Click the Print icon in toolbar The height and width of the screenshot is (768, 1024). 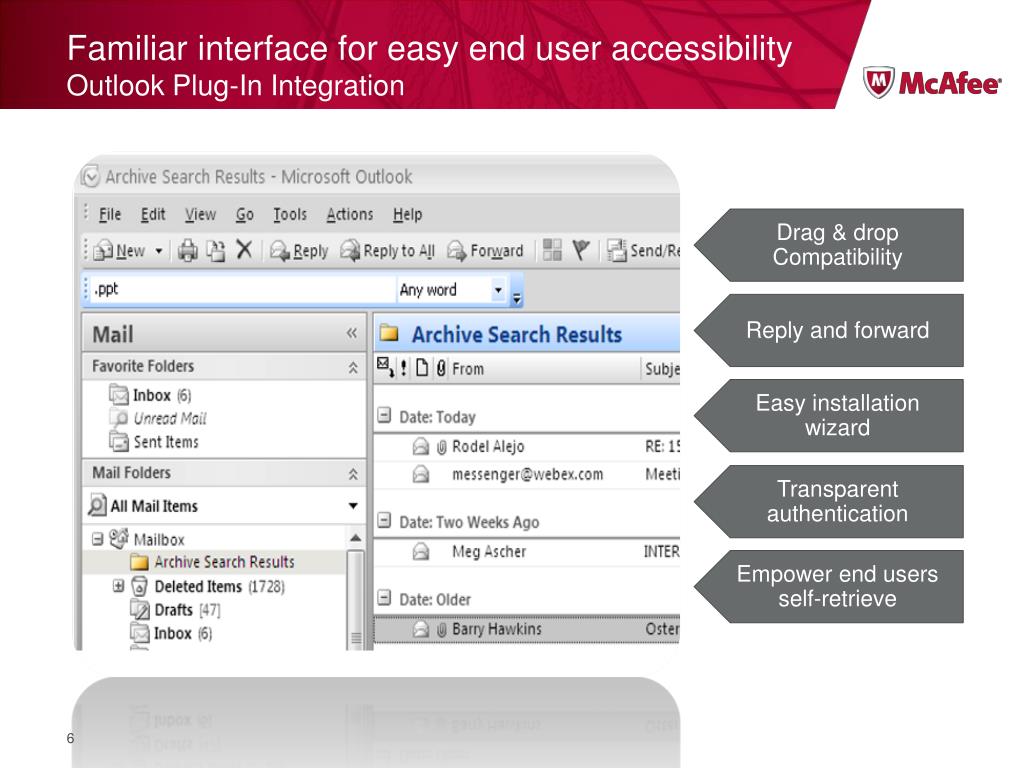(x=187, y=251)
